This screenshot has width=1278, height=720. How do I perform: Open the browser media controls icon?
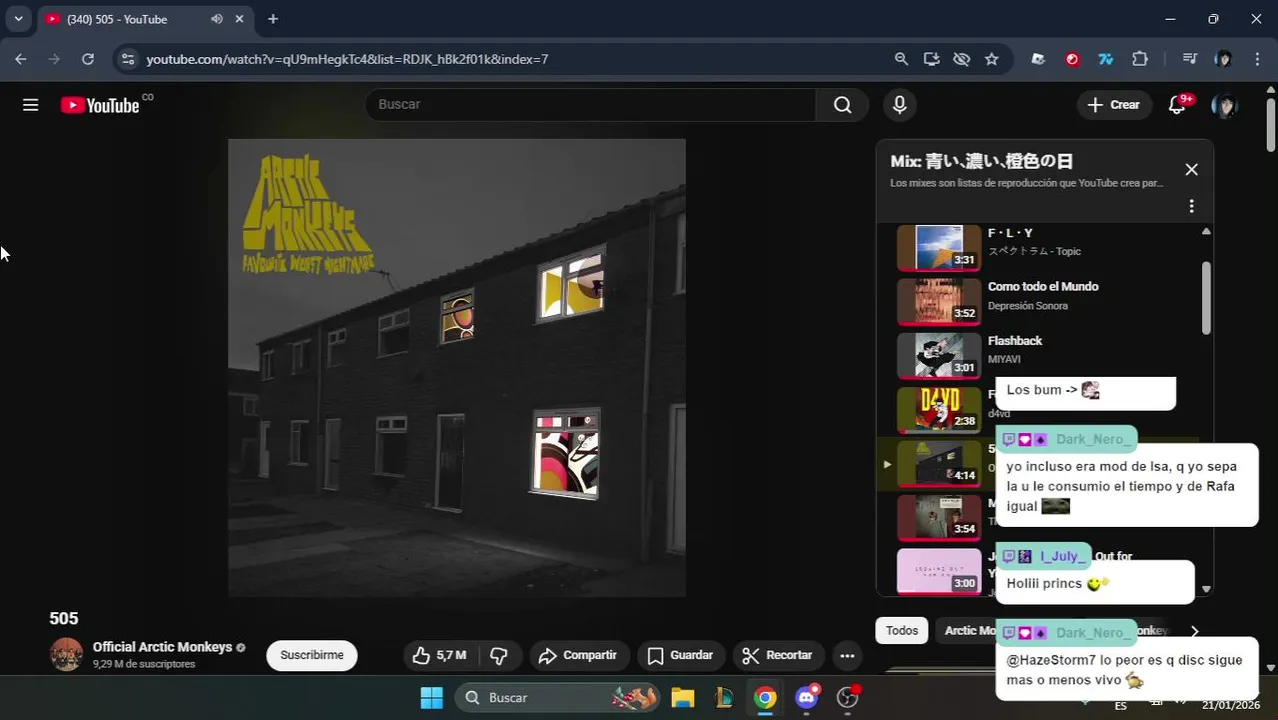pos(1189,59)
